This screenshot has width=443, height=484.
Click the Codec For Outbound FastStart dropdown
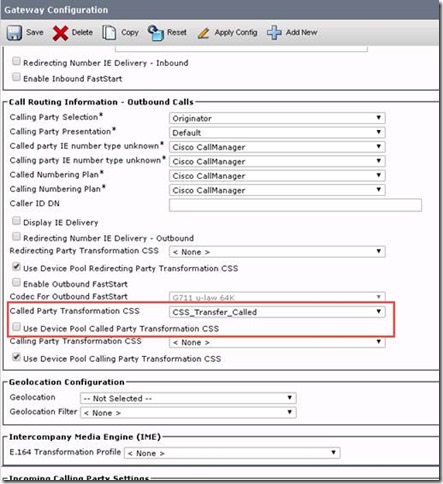[x=277, y=297]
